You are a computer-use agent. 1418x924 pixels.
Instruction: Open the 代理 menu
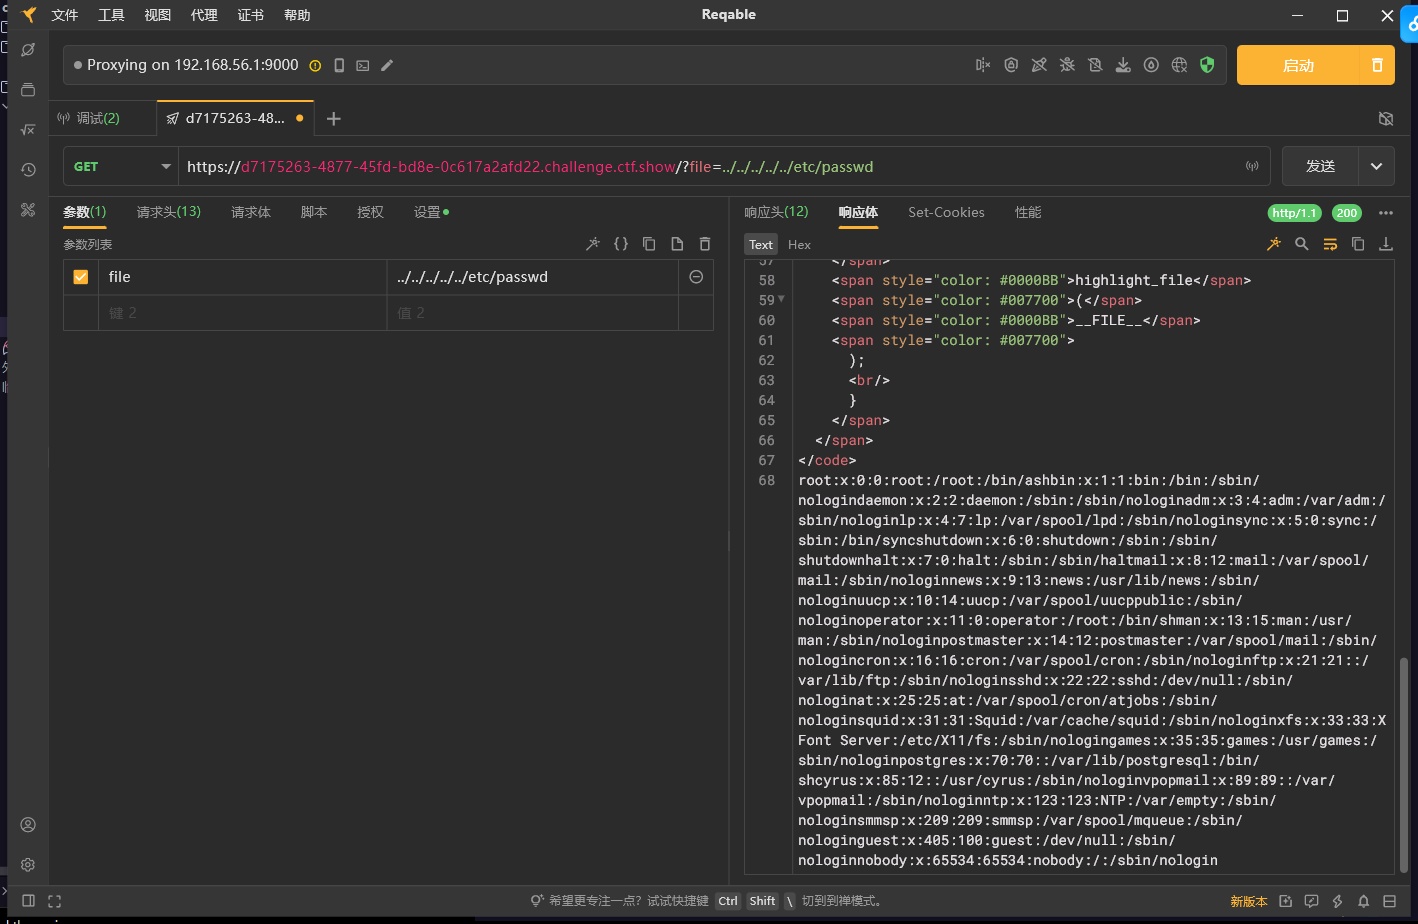click(204, 15)
